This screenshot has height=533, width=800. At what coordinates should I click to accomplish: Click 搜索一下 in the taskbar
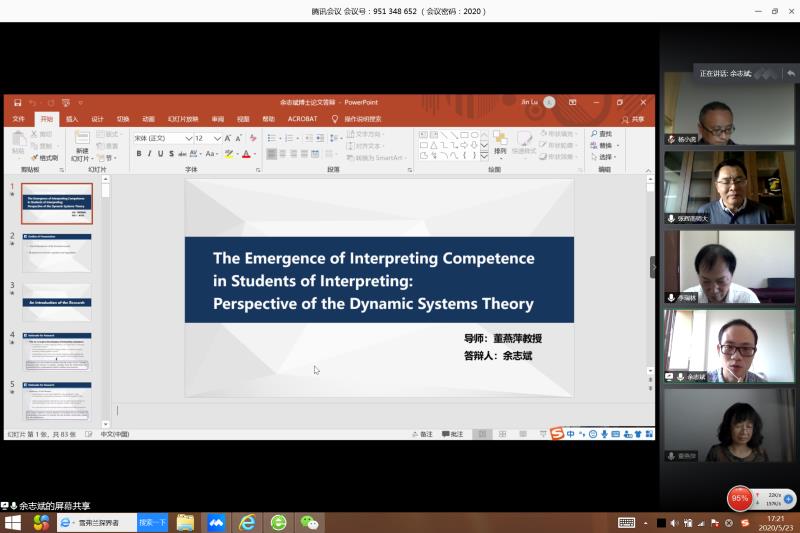(x=152, y=522)
